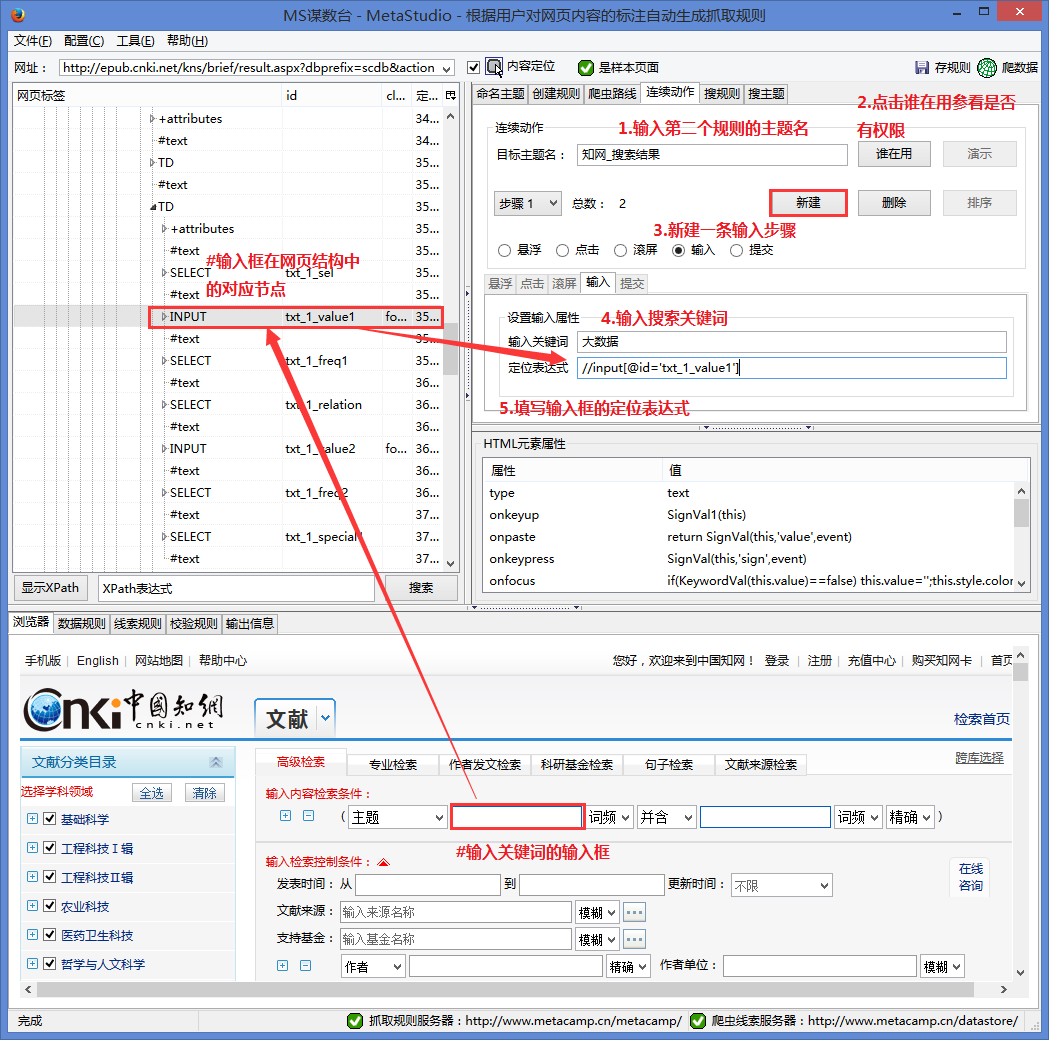Open the 文件(F) menu
1049x1040 pixels.
[x=33, y=41]
